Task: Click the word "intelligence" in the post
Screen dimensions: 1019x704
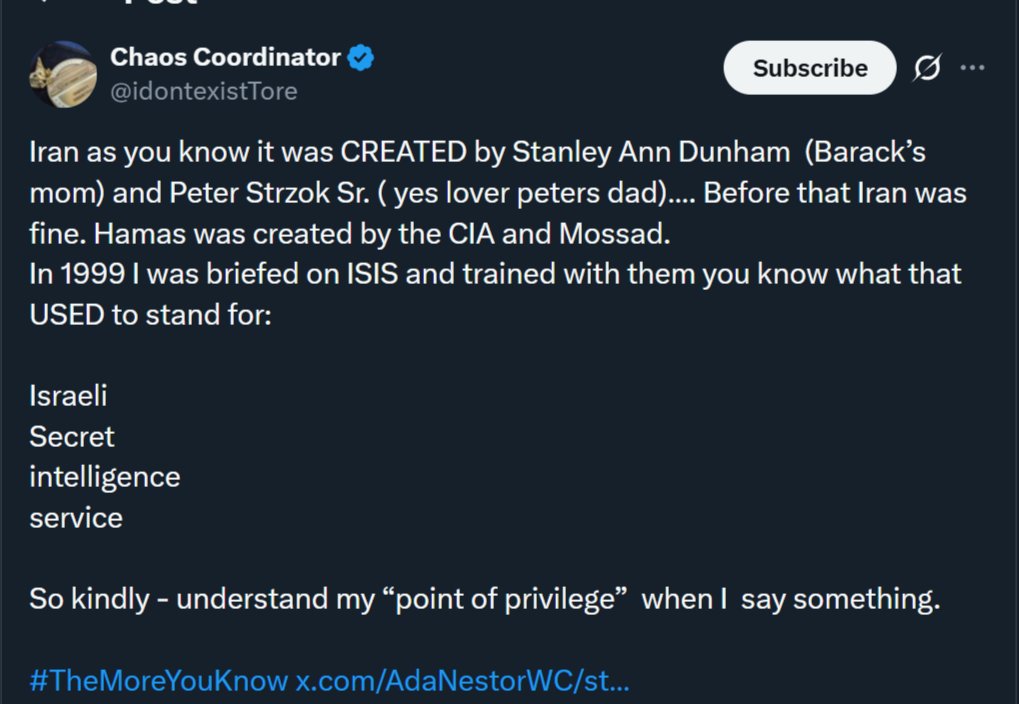Action: [105, 477]
